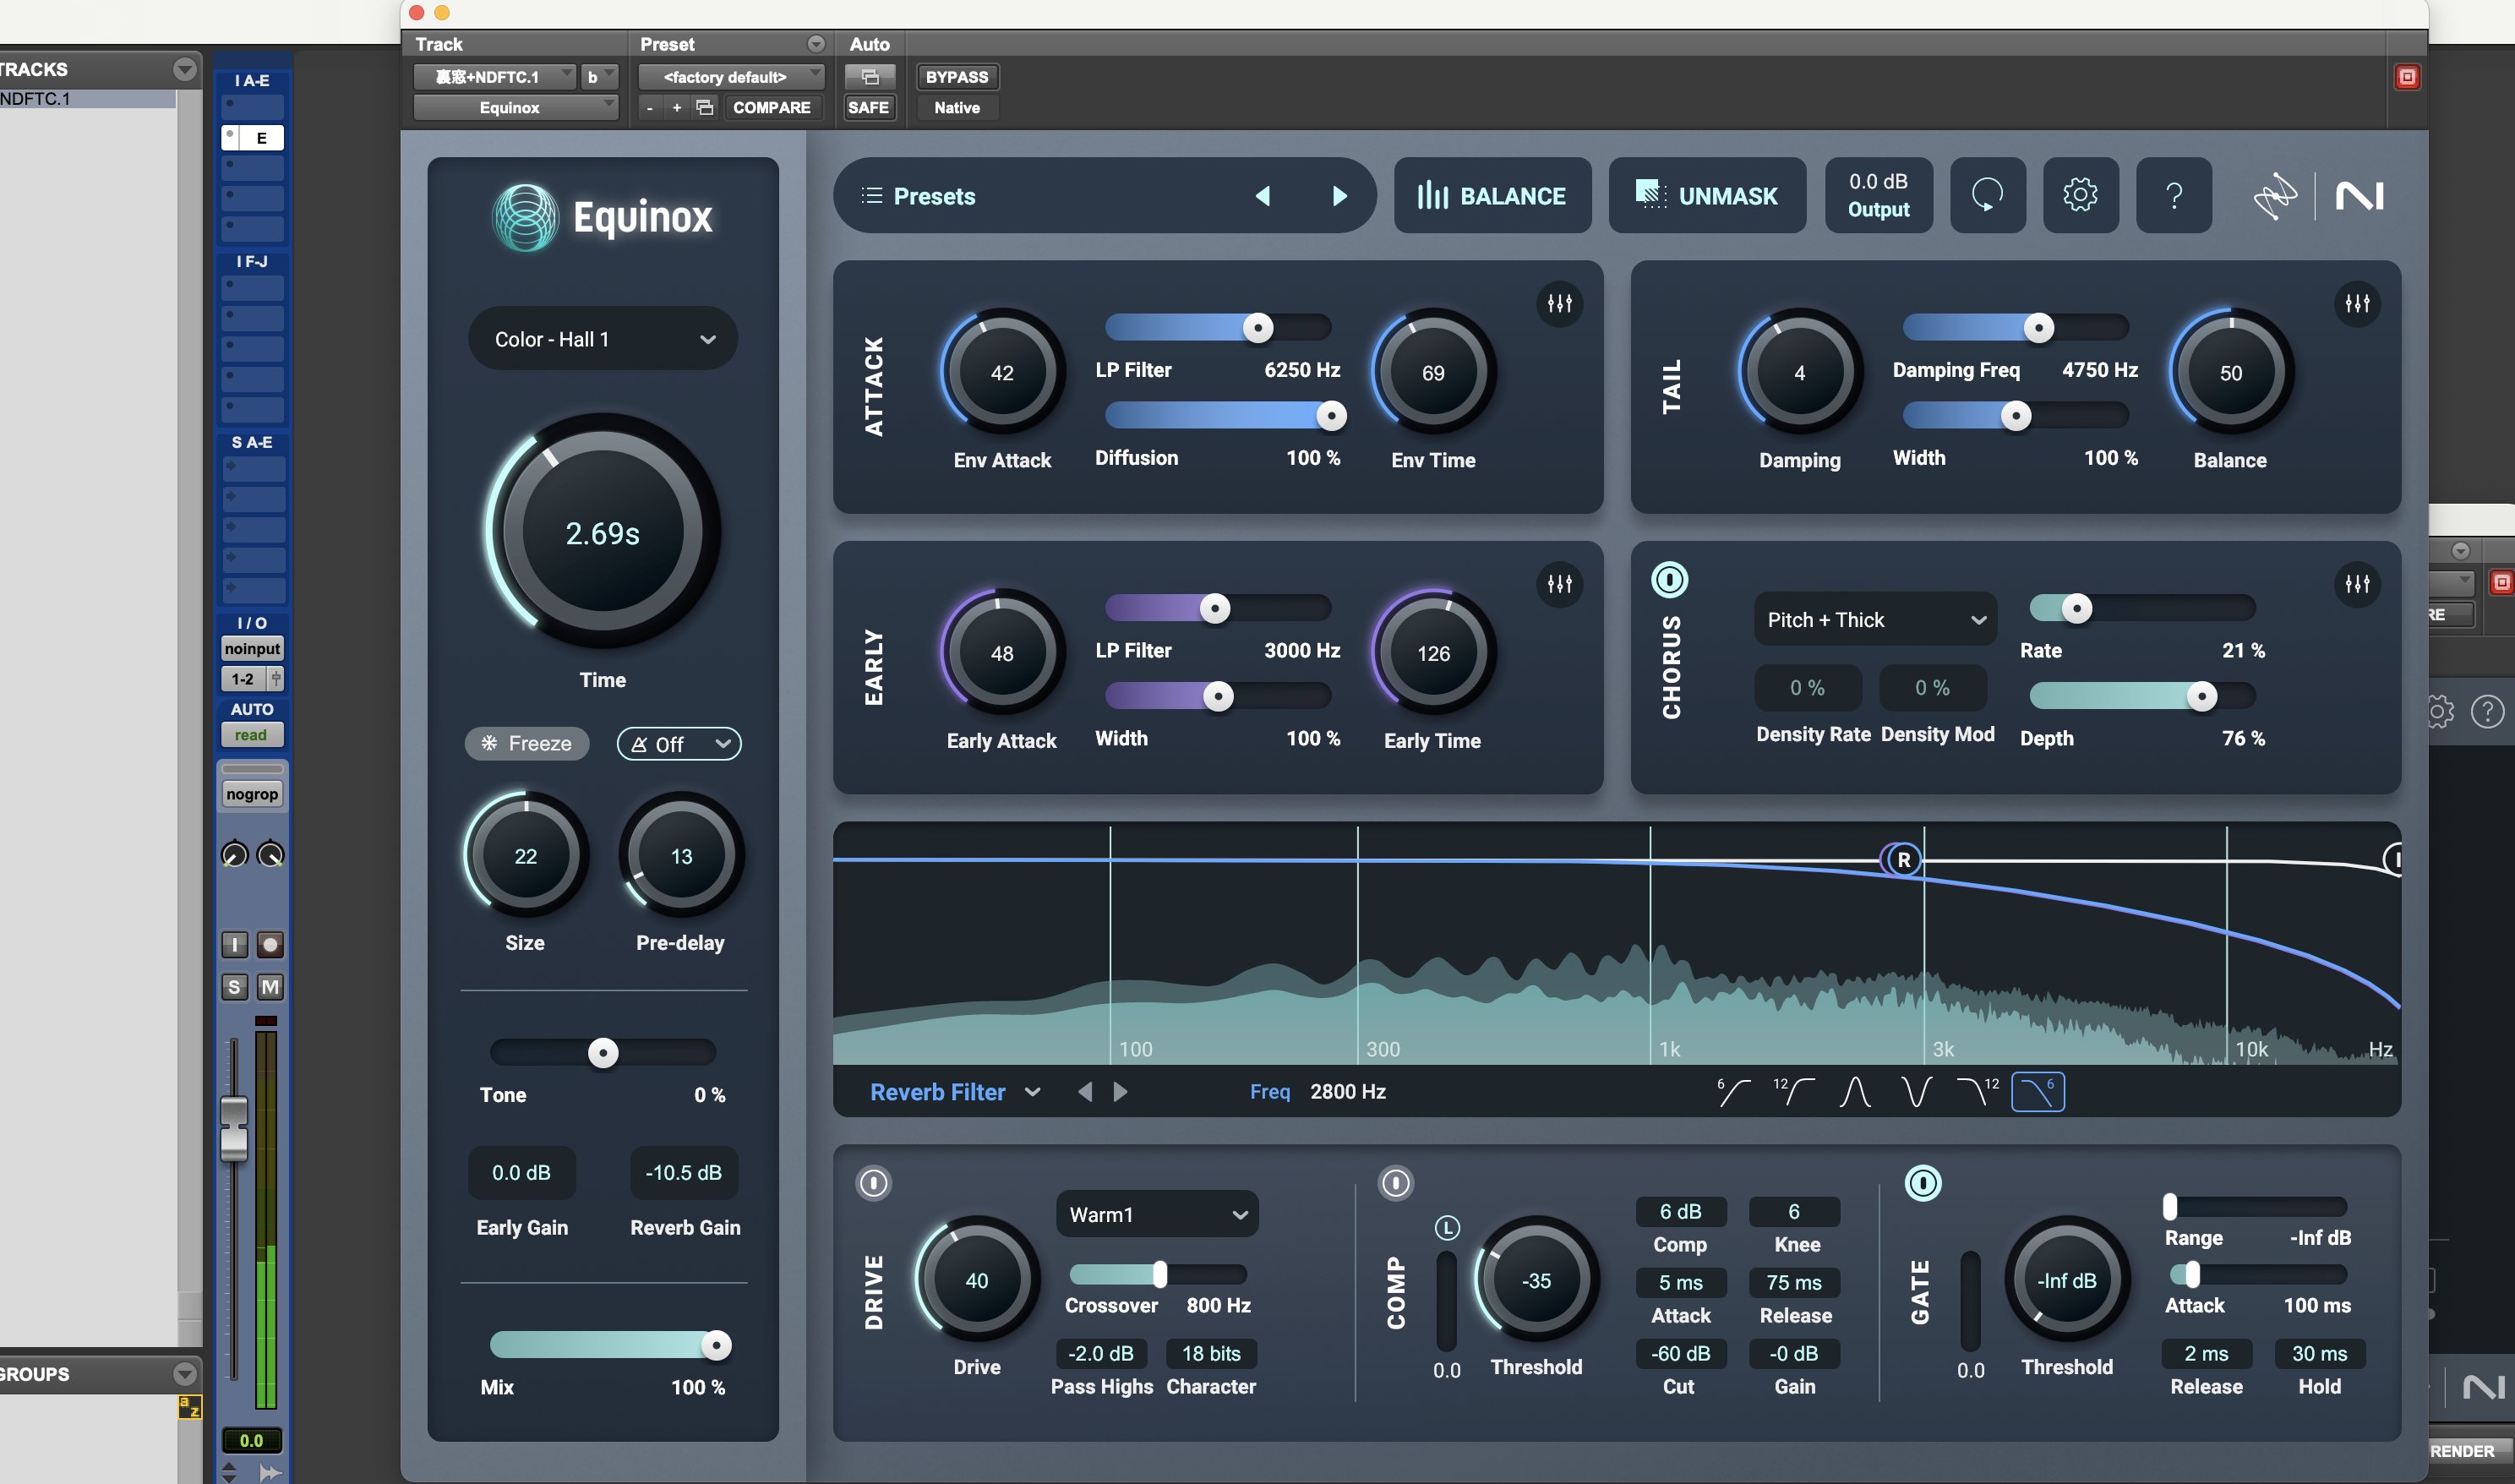
Task: Step to the next filter band arrow
Action: click(x=1120, y=1092)
